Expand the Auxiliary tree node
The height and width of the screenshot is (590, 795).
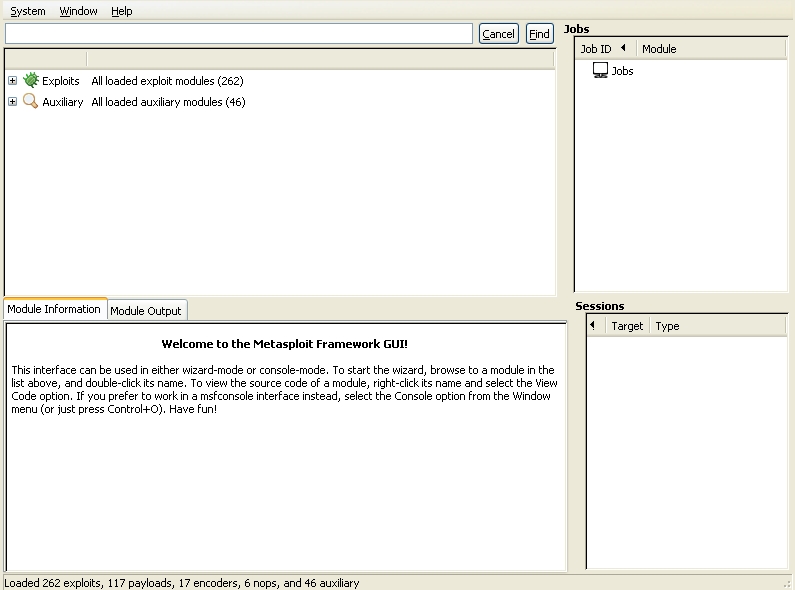13,102
